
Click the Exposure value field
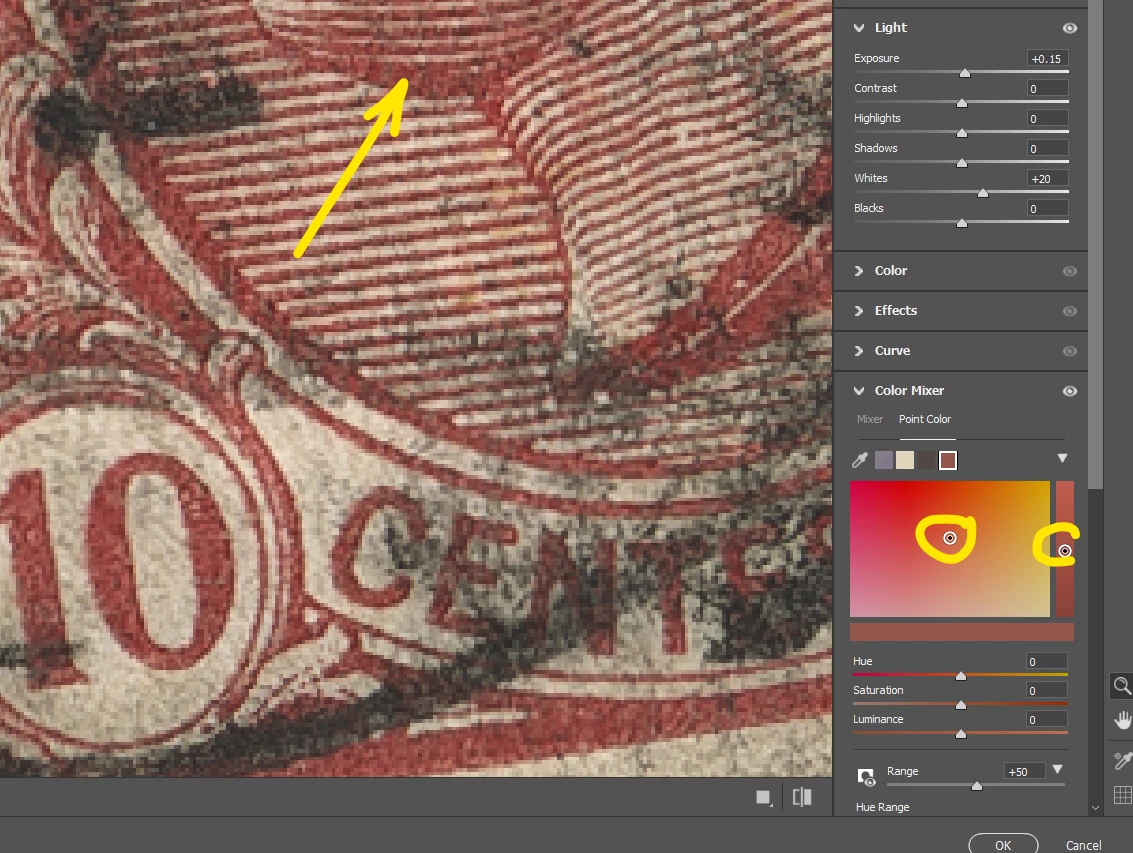pos(1047,59)
